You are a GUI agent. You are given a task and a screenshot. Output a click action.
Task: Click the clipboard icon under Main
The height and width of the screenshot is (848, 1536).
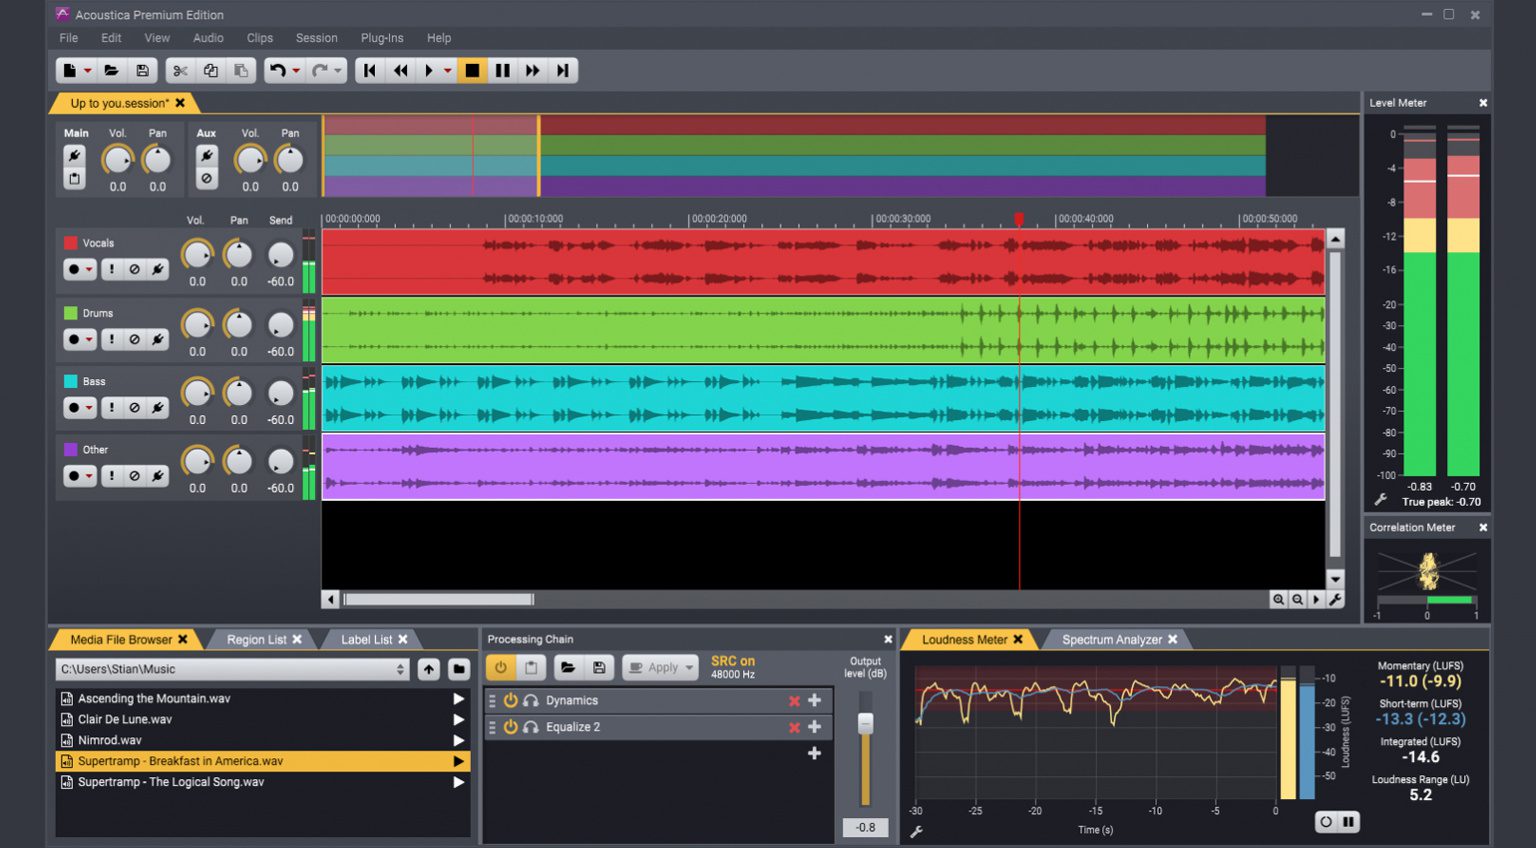74,179
